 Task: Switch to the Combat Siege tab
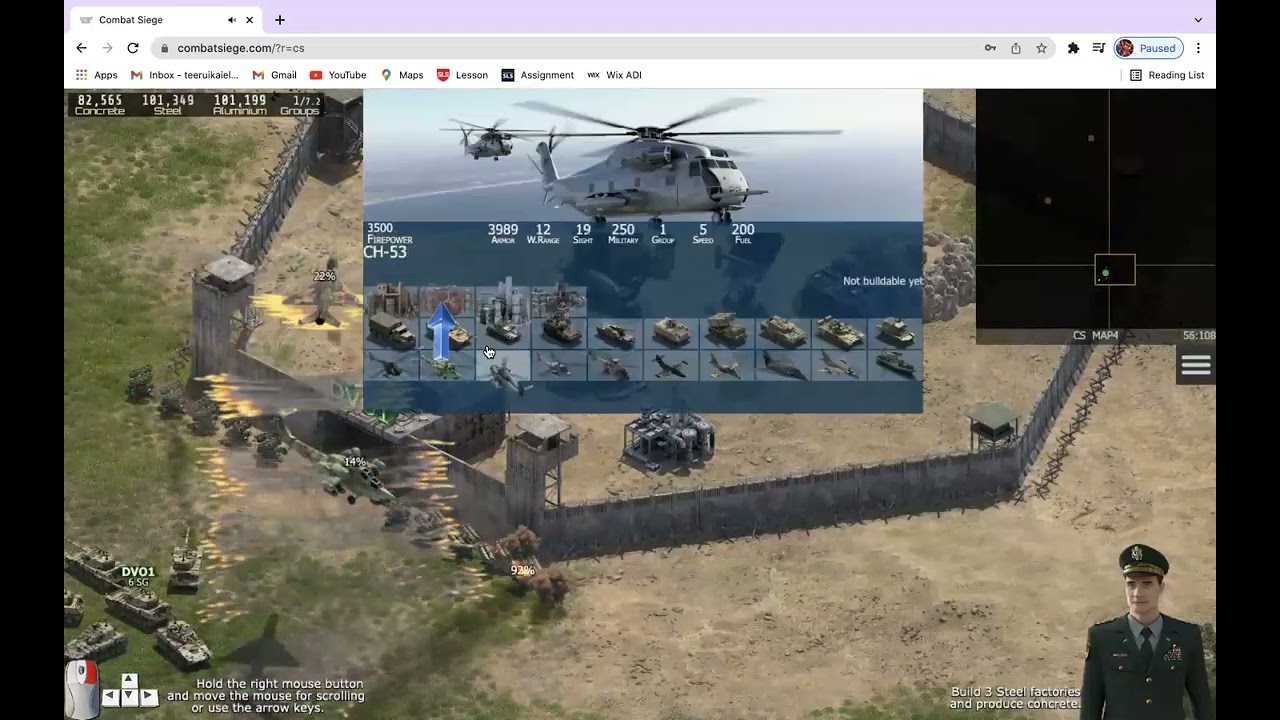166,20
